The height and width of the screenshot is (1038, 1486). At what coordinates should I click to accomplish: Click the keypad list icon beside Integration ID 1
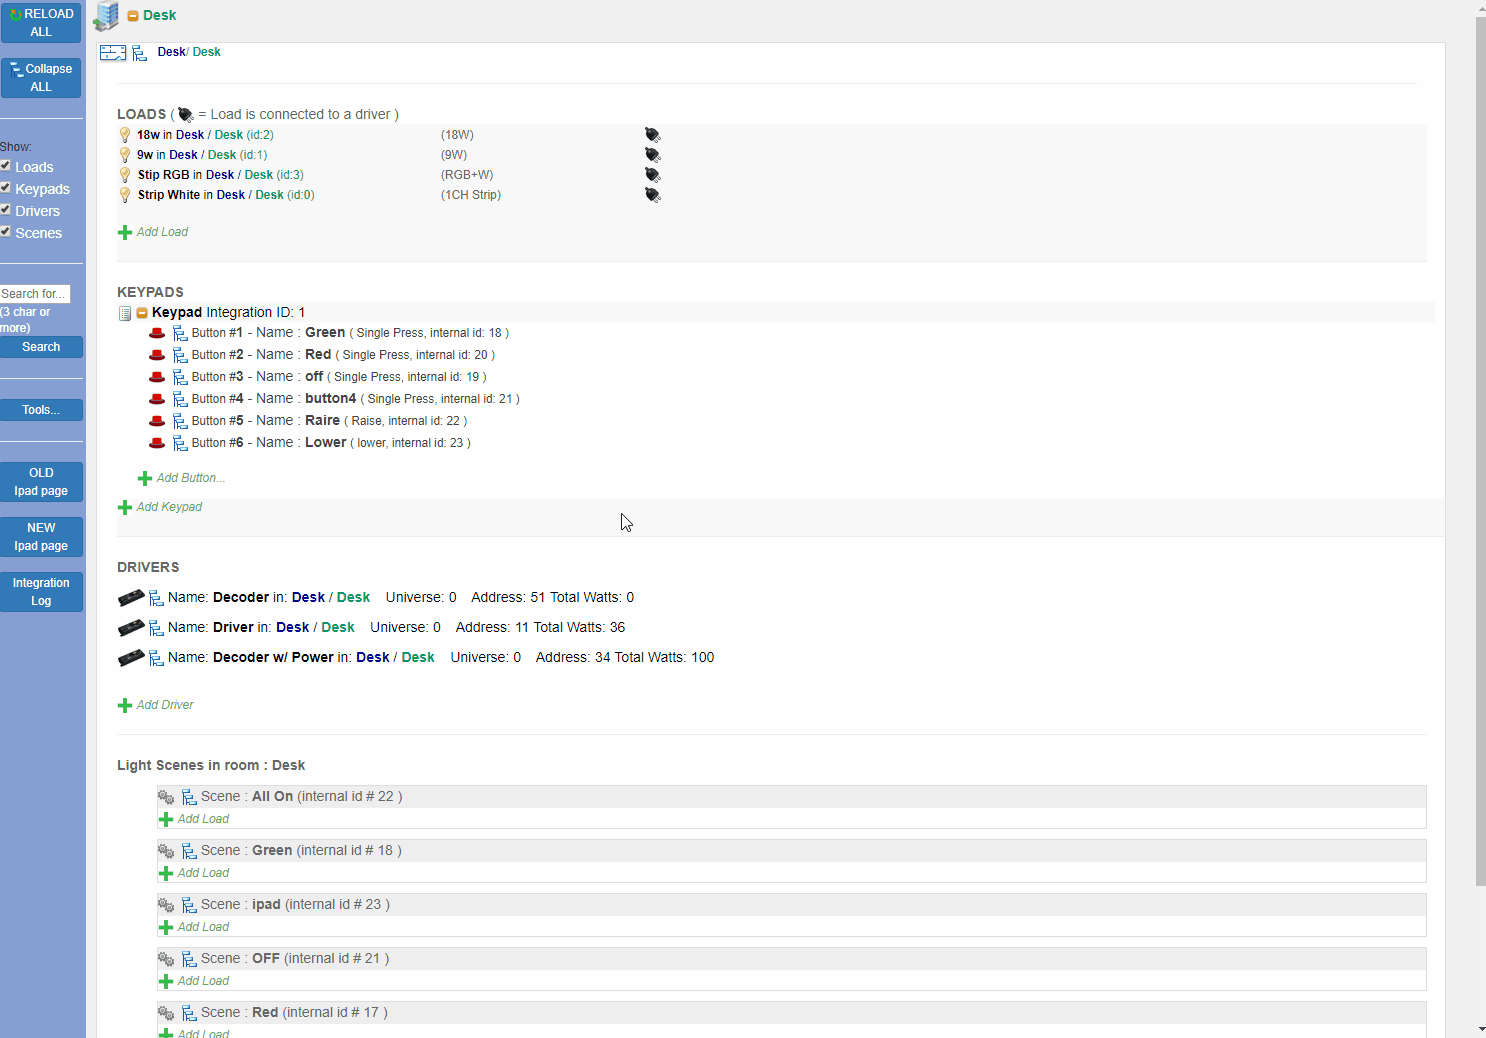pos(125,313)
